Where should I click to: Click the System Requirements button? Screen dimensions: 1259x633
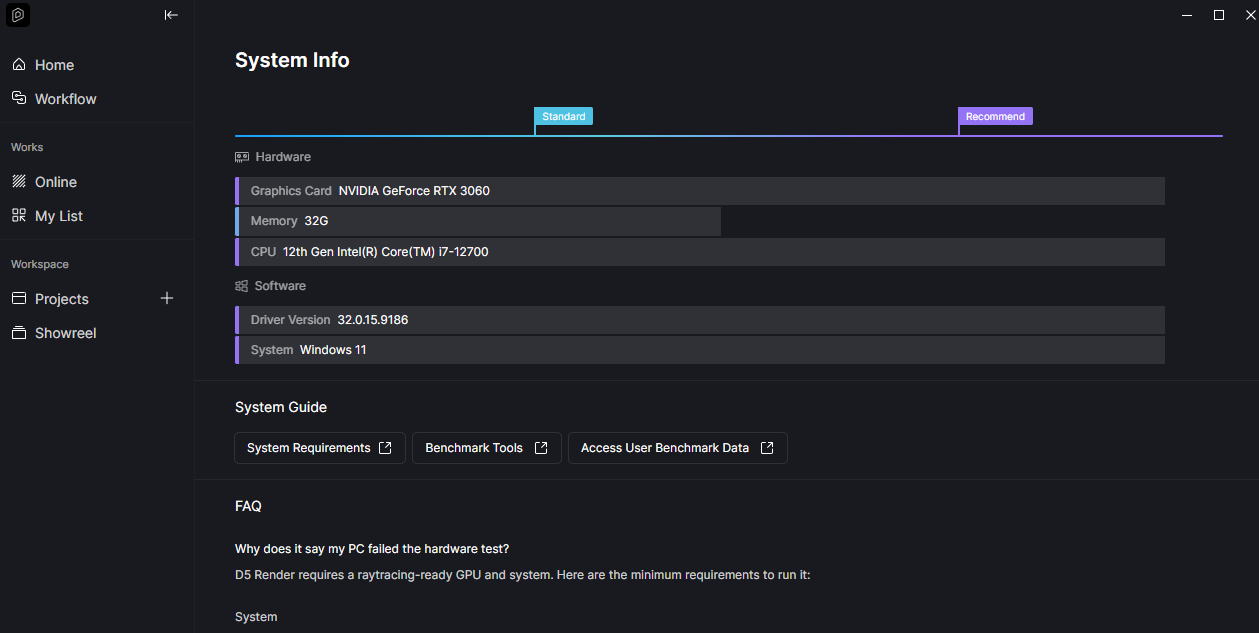coord(319,448)
